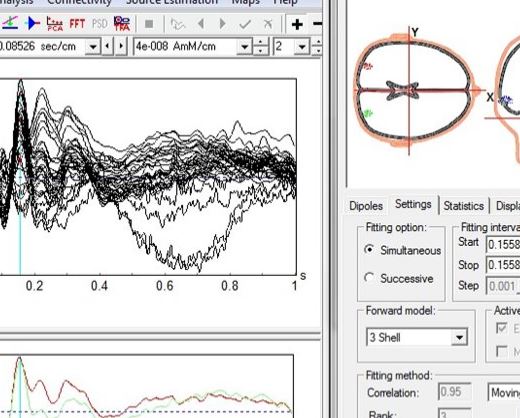Image resolution: width=520 pixels, height=418 pixels.
Task: Switch to the Dipoles tab
Action: (366, 206)
